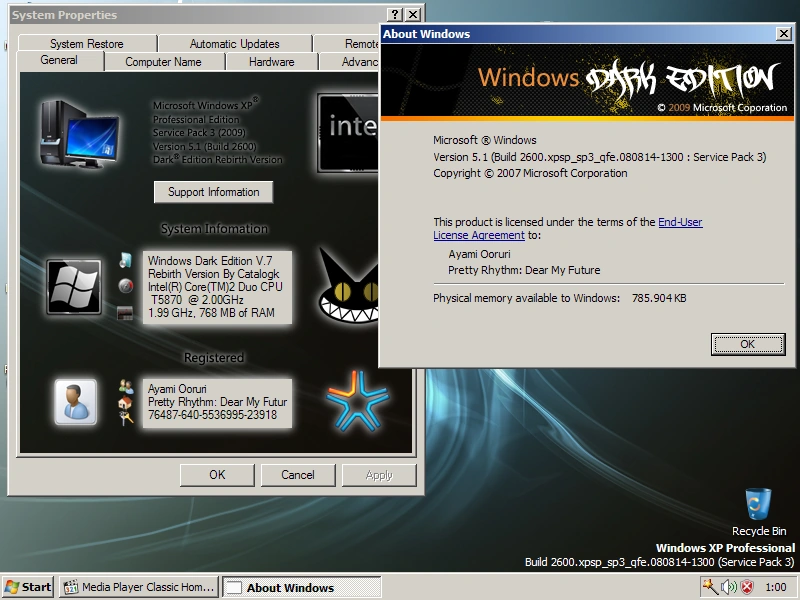Click the 1.99 GHz, 768 MB of RAM line
This screenshot has width=800, height=600.
pos(211,313)
